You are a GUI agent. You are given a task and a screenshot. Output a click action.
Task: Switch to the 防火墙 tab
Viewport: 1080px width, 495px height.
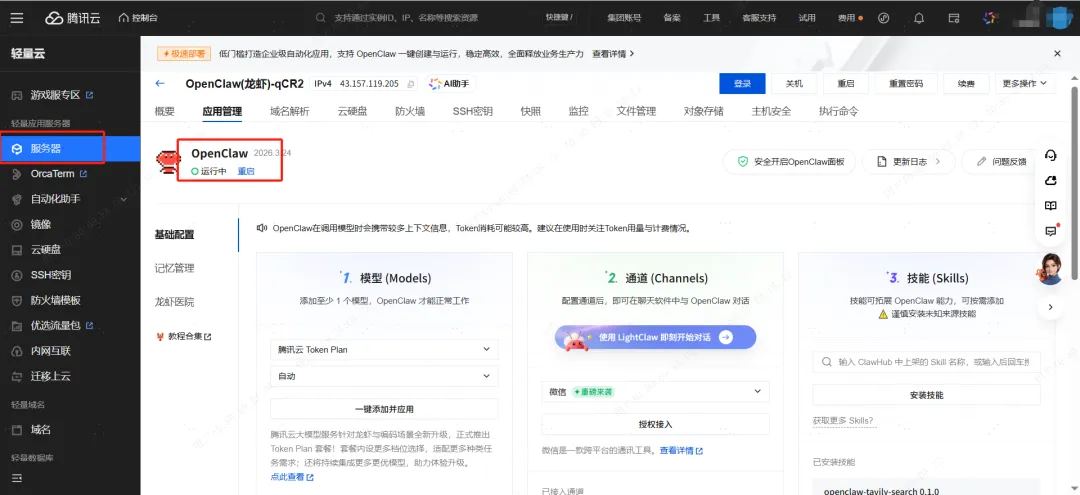pyautogui.click(x=410, y=111)
